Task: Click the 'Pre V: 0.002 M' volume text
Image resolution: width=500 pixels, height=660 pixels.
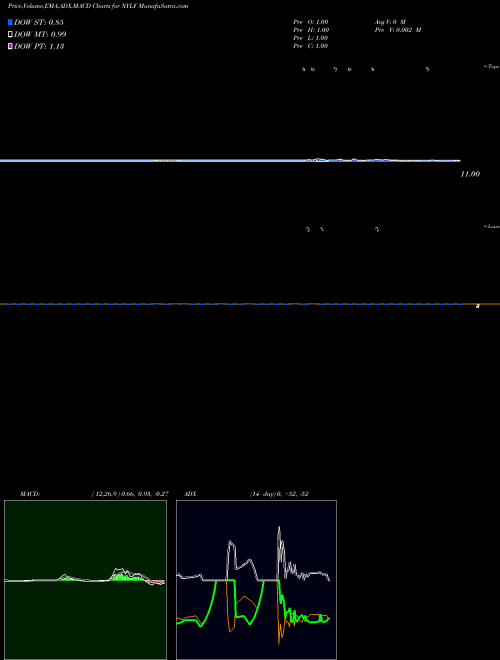Action: click(398, 30)
